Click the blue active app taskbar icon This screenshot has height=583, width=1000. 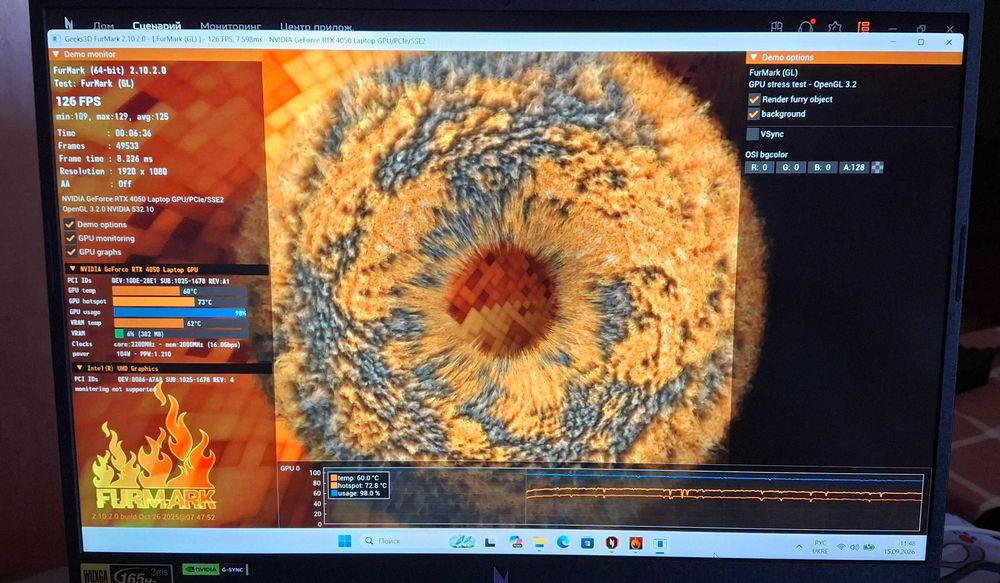coord(660,543)
